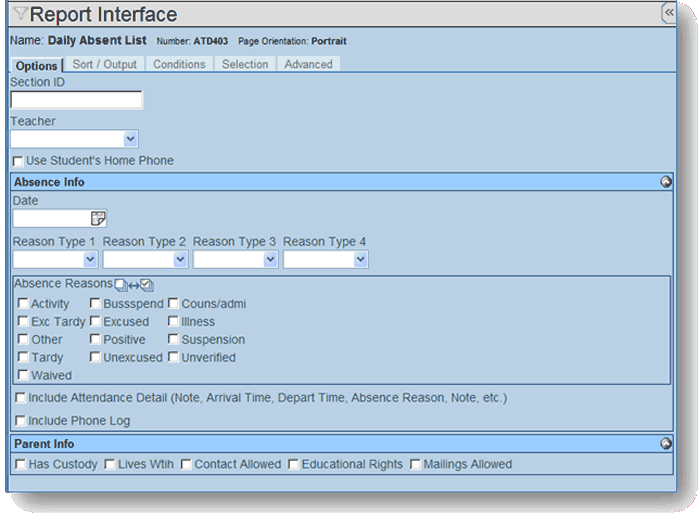The height and width of the screenshot is (513, 700).
Task: Open the Date calendar picker icon
Action: pyautogui.click(x=98, y=218)
